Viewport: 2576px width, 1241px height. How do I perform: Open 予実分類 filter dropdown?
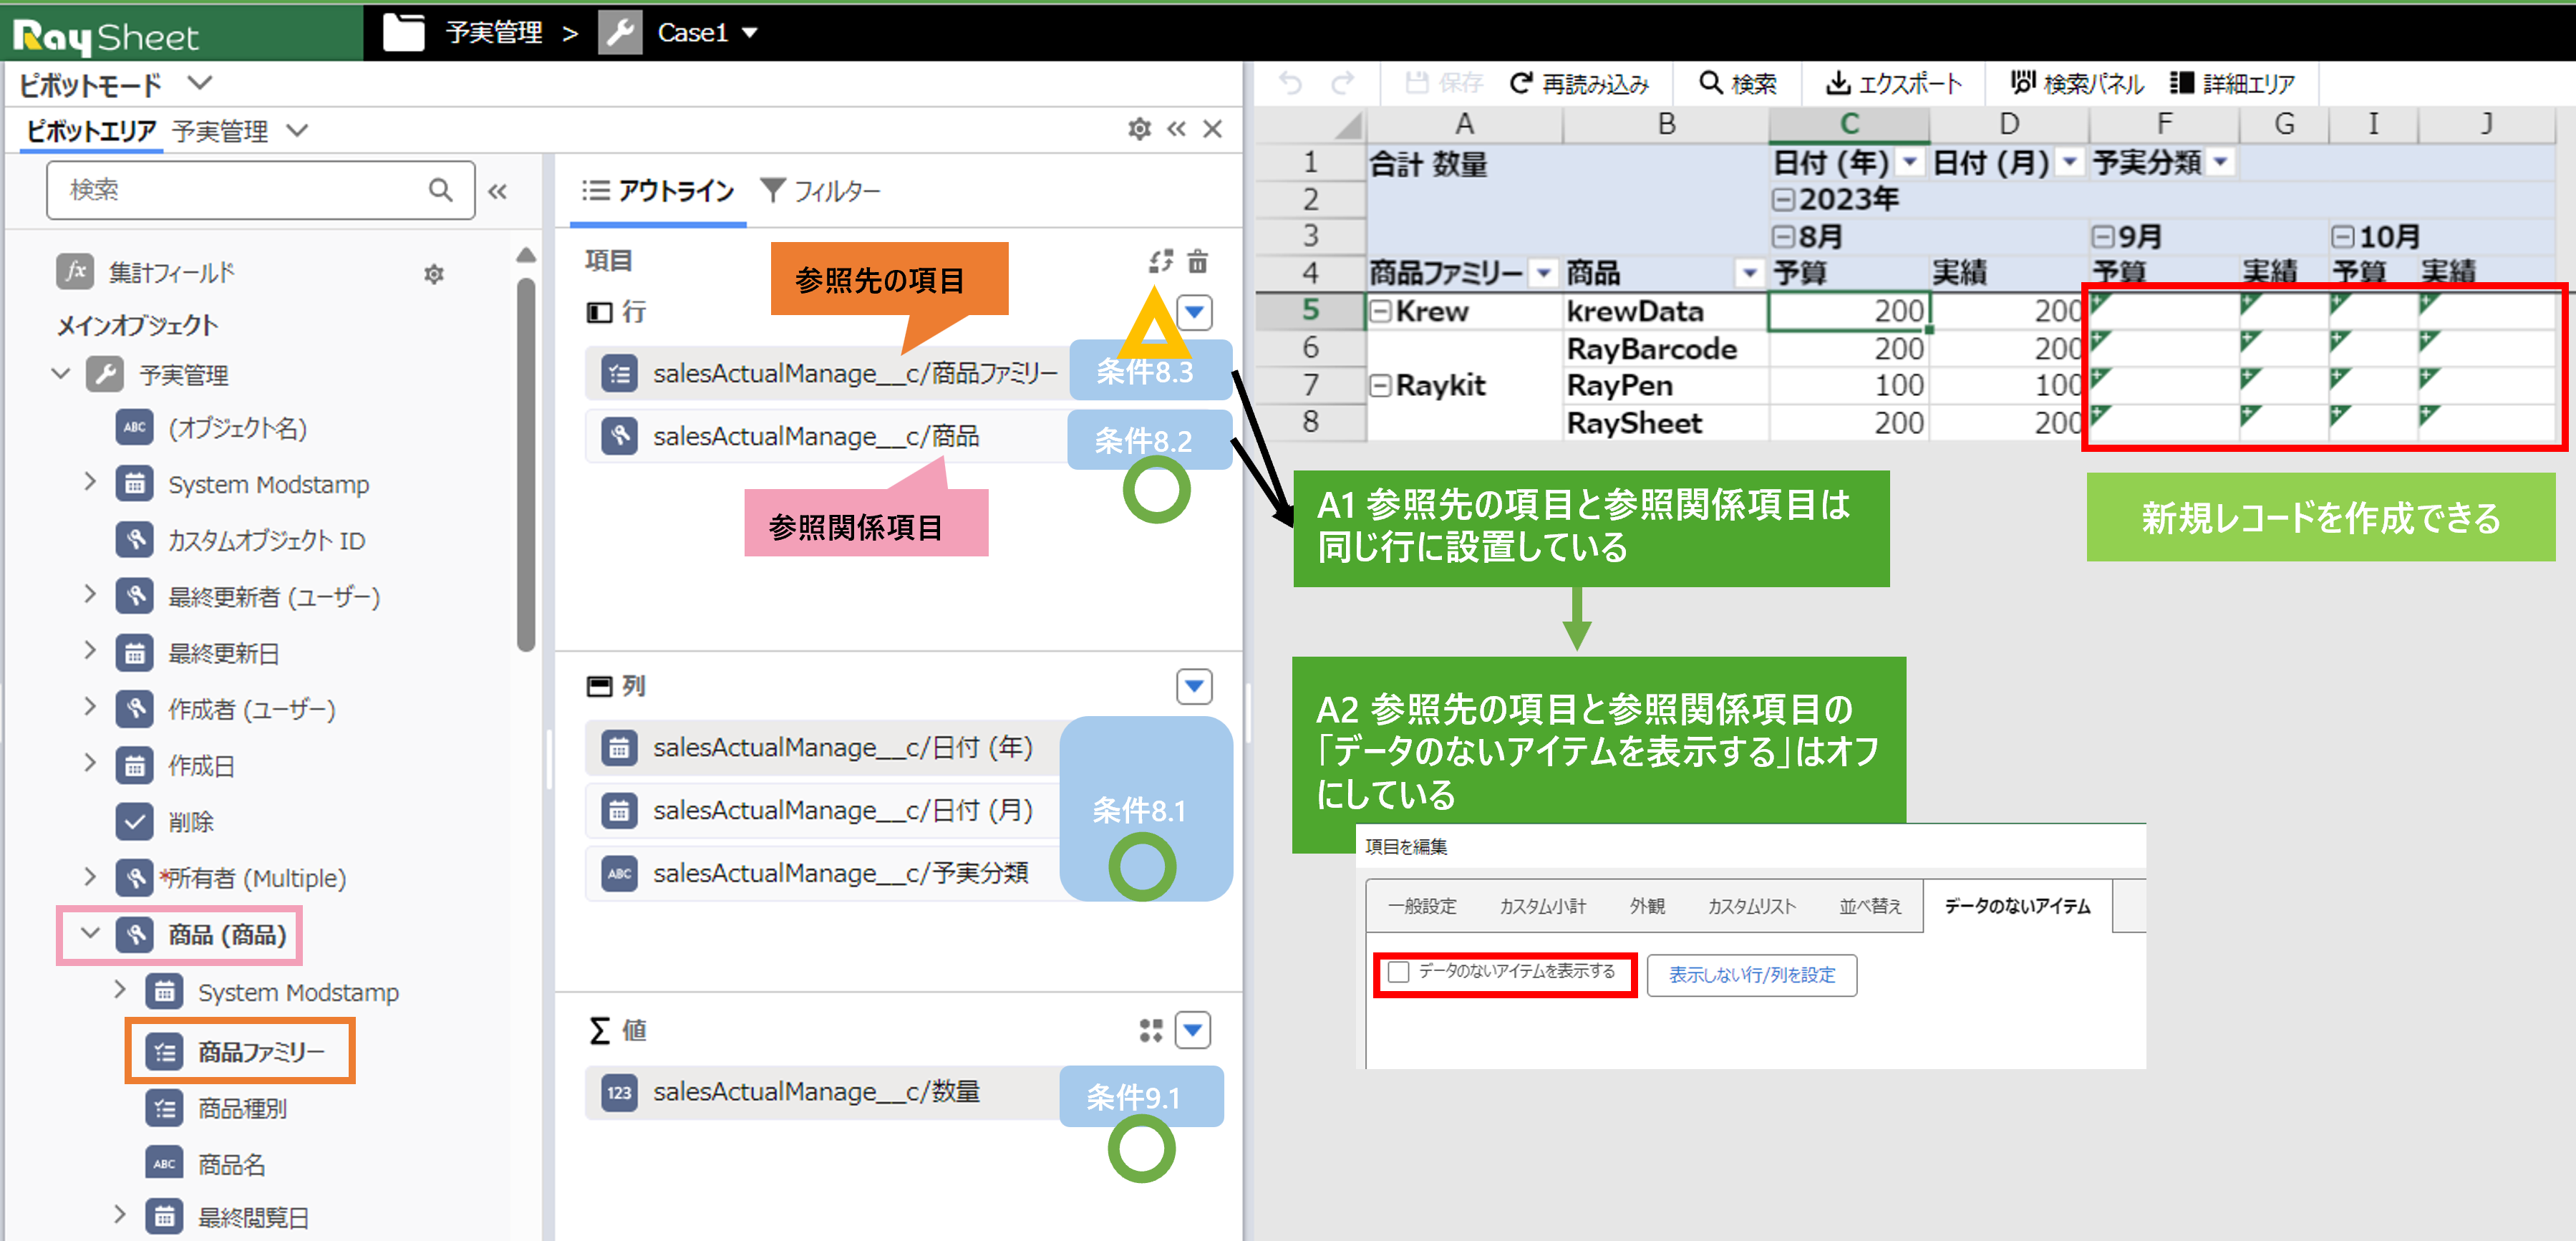coord(2221,162)
